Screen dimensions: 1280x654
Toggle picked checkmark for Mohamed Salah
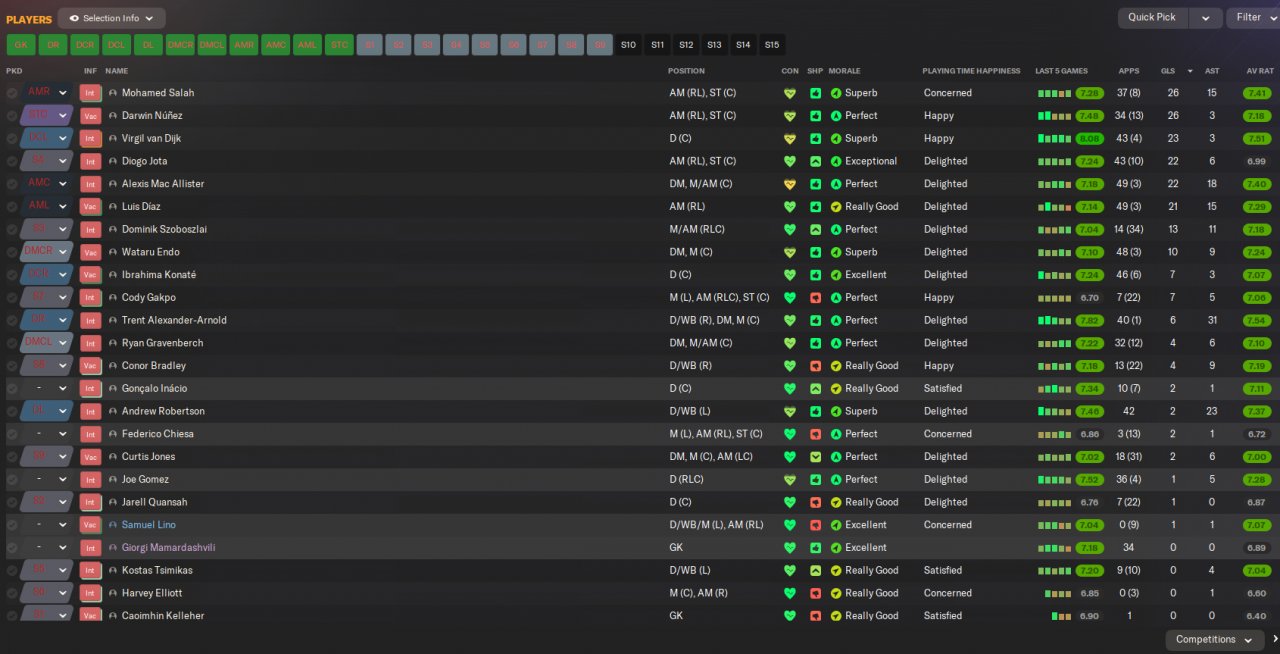click(x=12, y=93)
